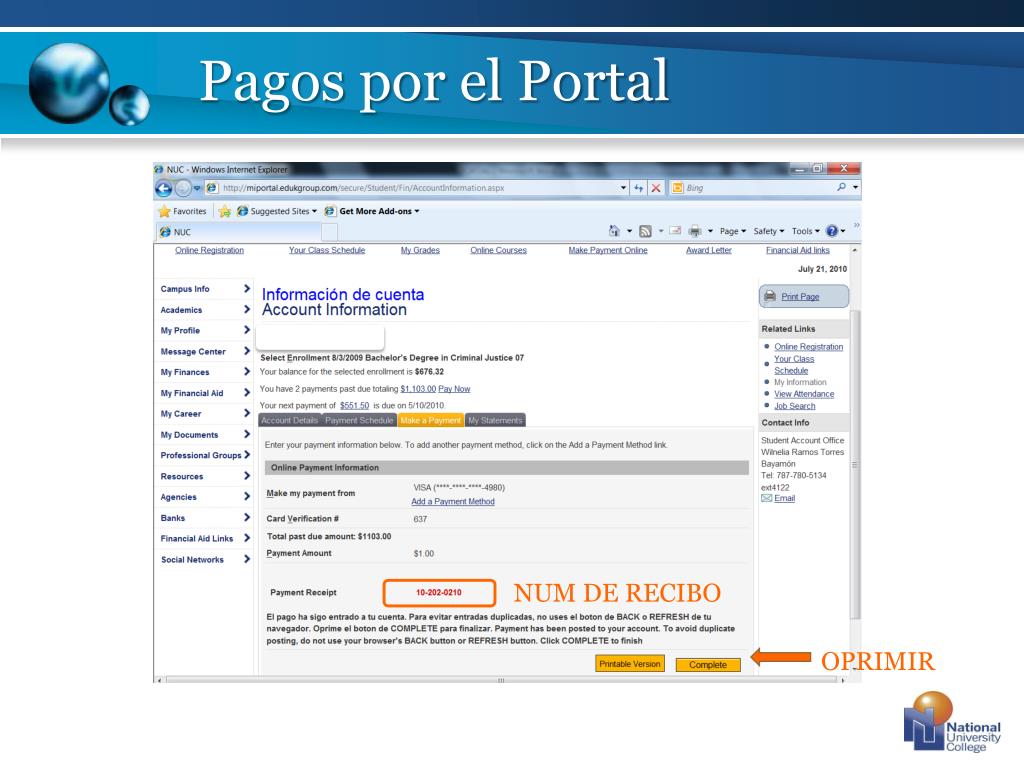Click the red Stop loading icon

(x=656, y=188)
